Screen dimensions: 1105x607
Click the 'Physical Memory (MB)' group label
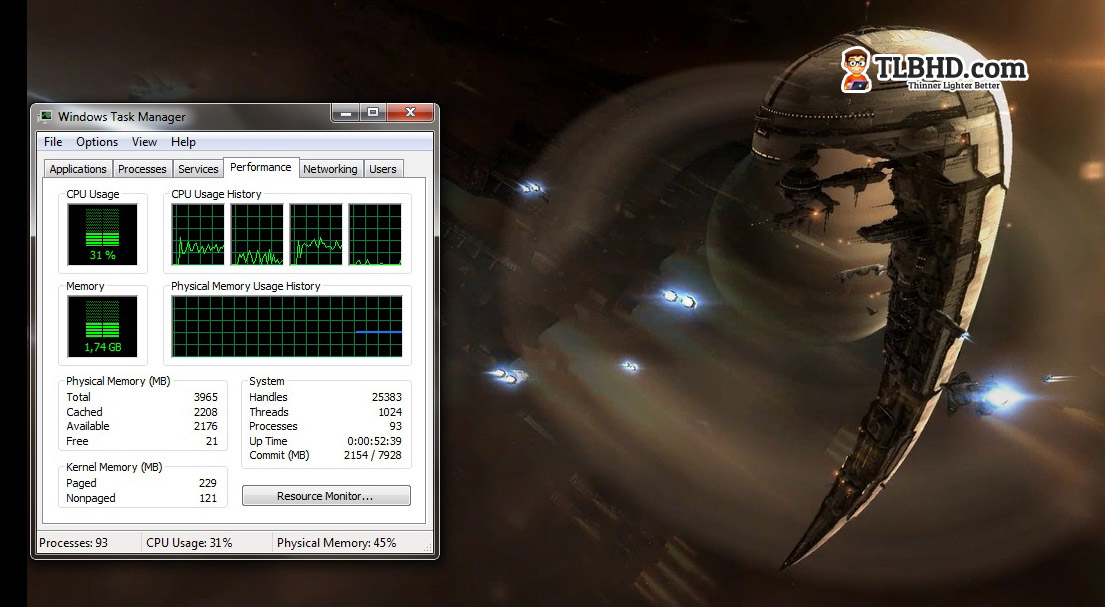click(x=118, y=381)
